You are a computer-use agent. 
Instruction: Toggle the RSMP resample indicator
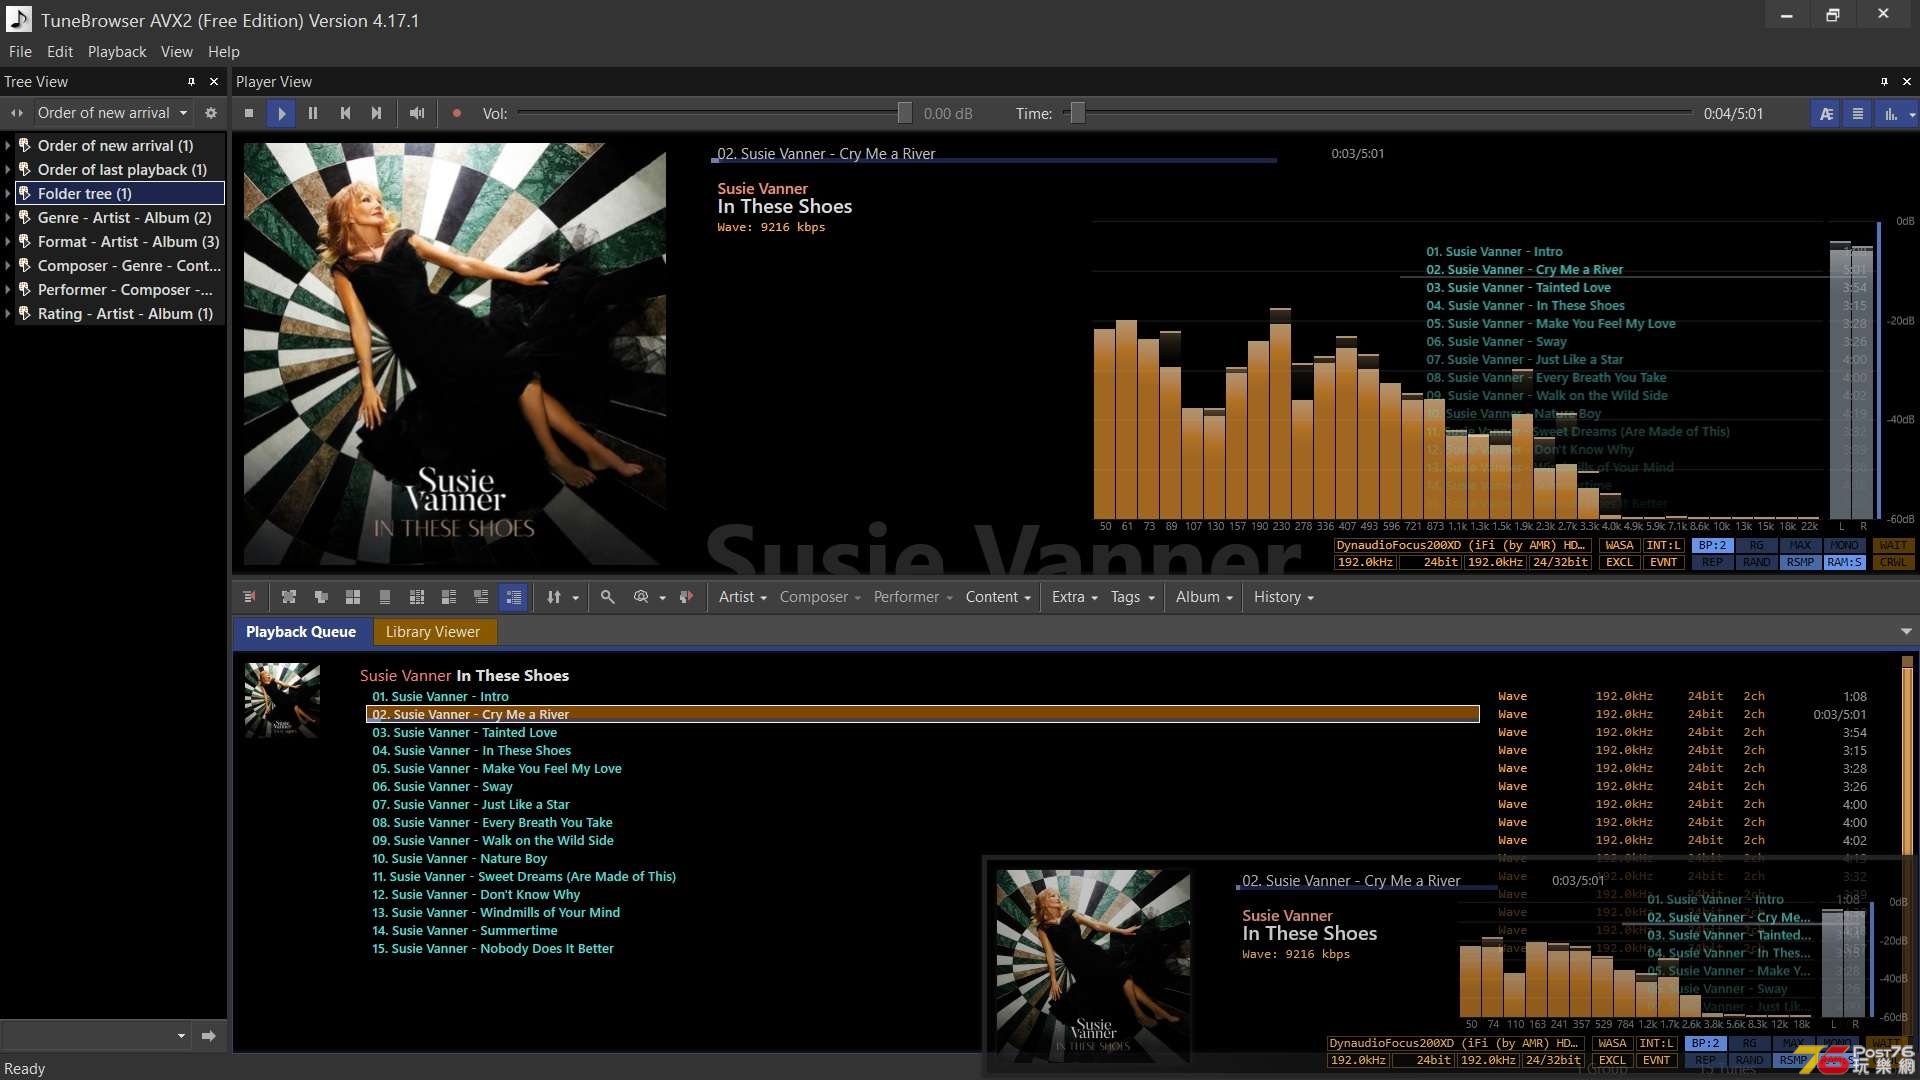1800,562
